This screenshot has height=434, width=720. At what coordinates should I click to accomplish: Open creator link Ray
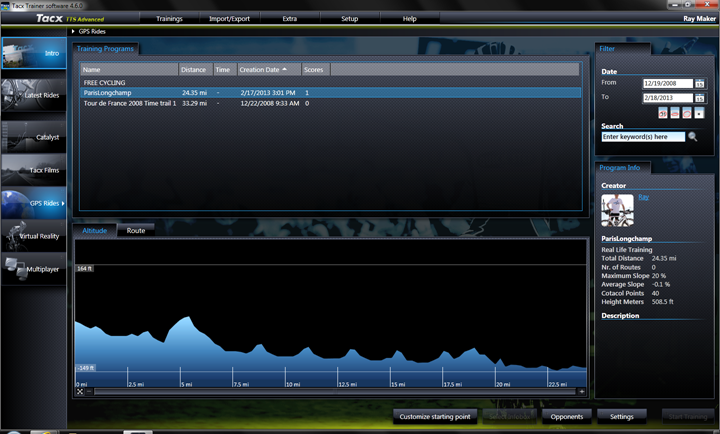643,197
